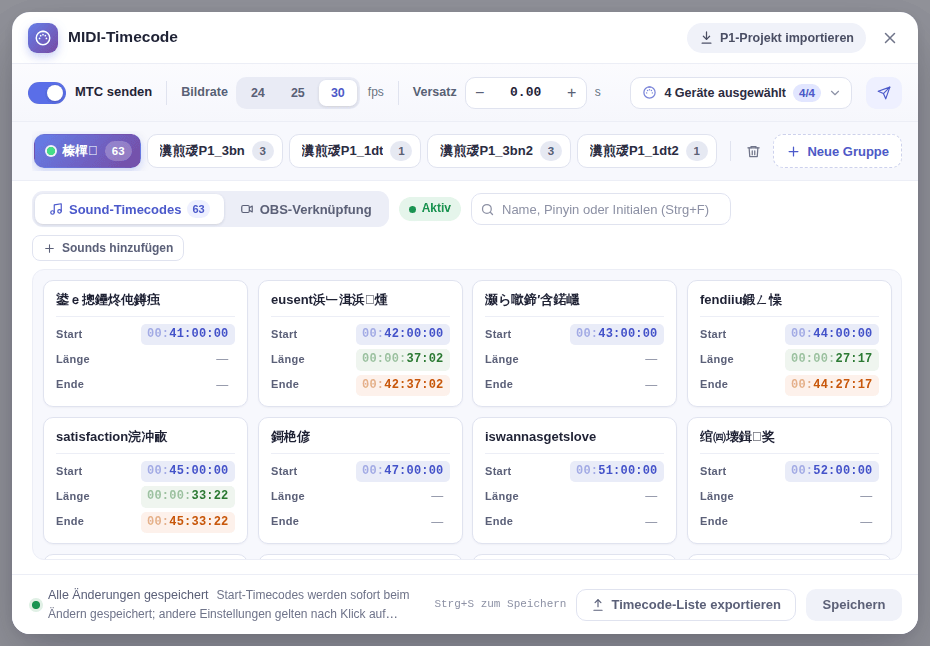Focus the Name, Pinyin search field
Image resolution: width=930 pixels, height=646 pixels.
601,209
